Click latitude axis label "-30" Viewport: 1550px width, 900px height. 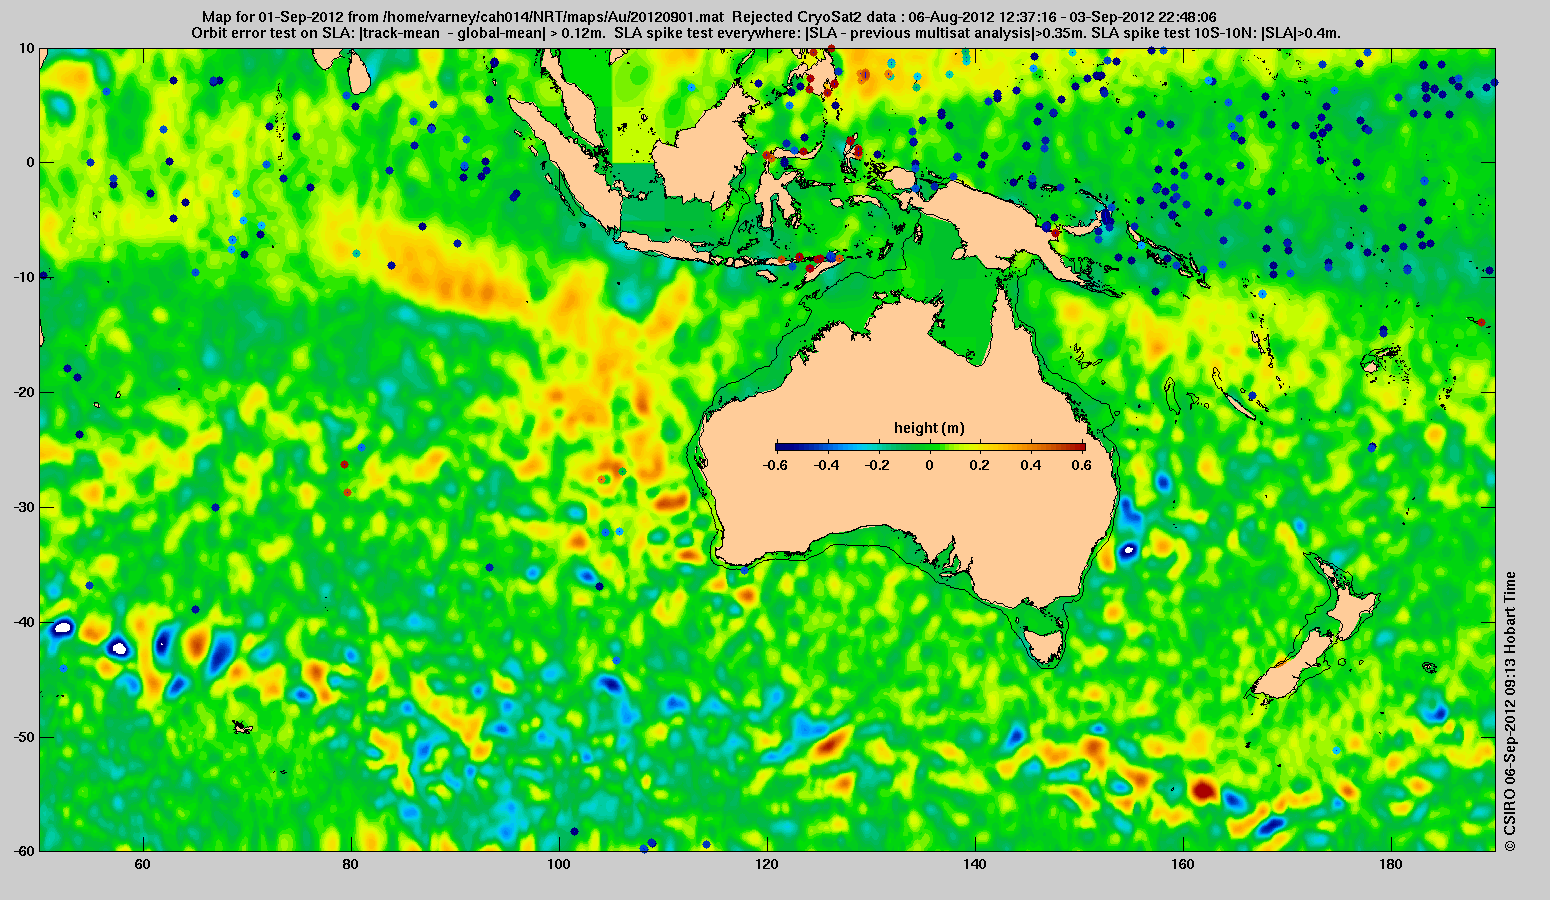coord(23,507)
